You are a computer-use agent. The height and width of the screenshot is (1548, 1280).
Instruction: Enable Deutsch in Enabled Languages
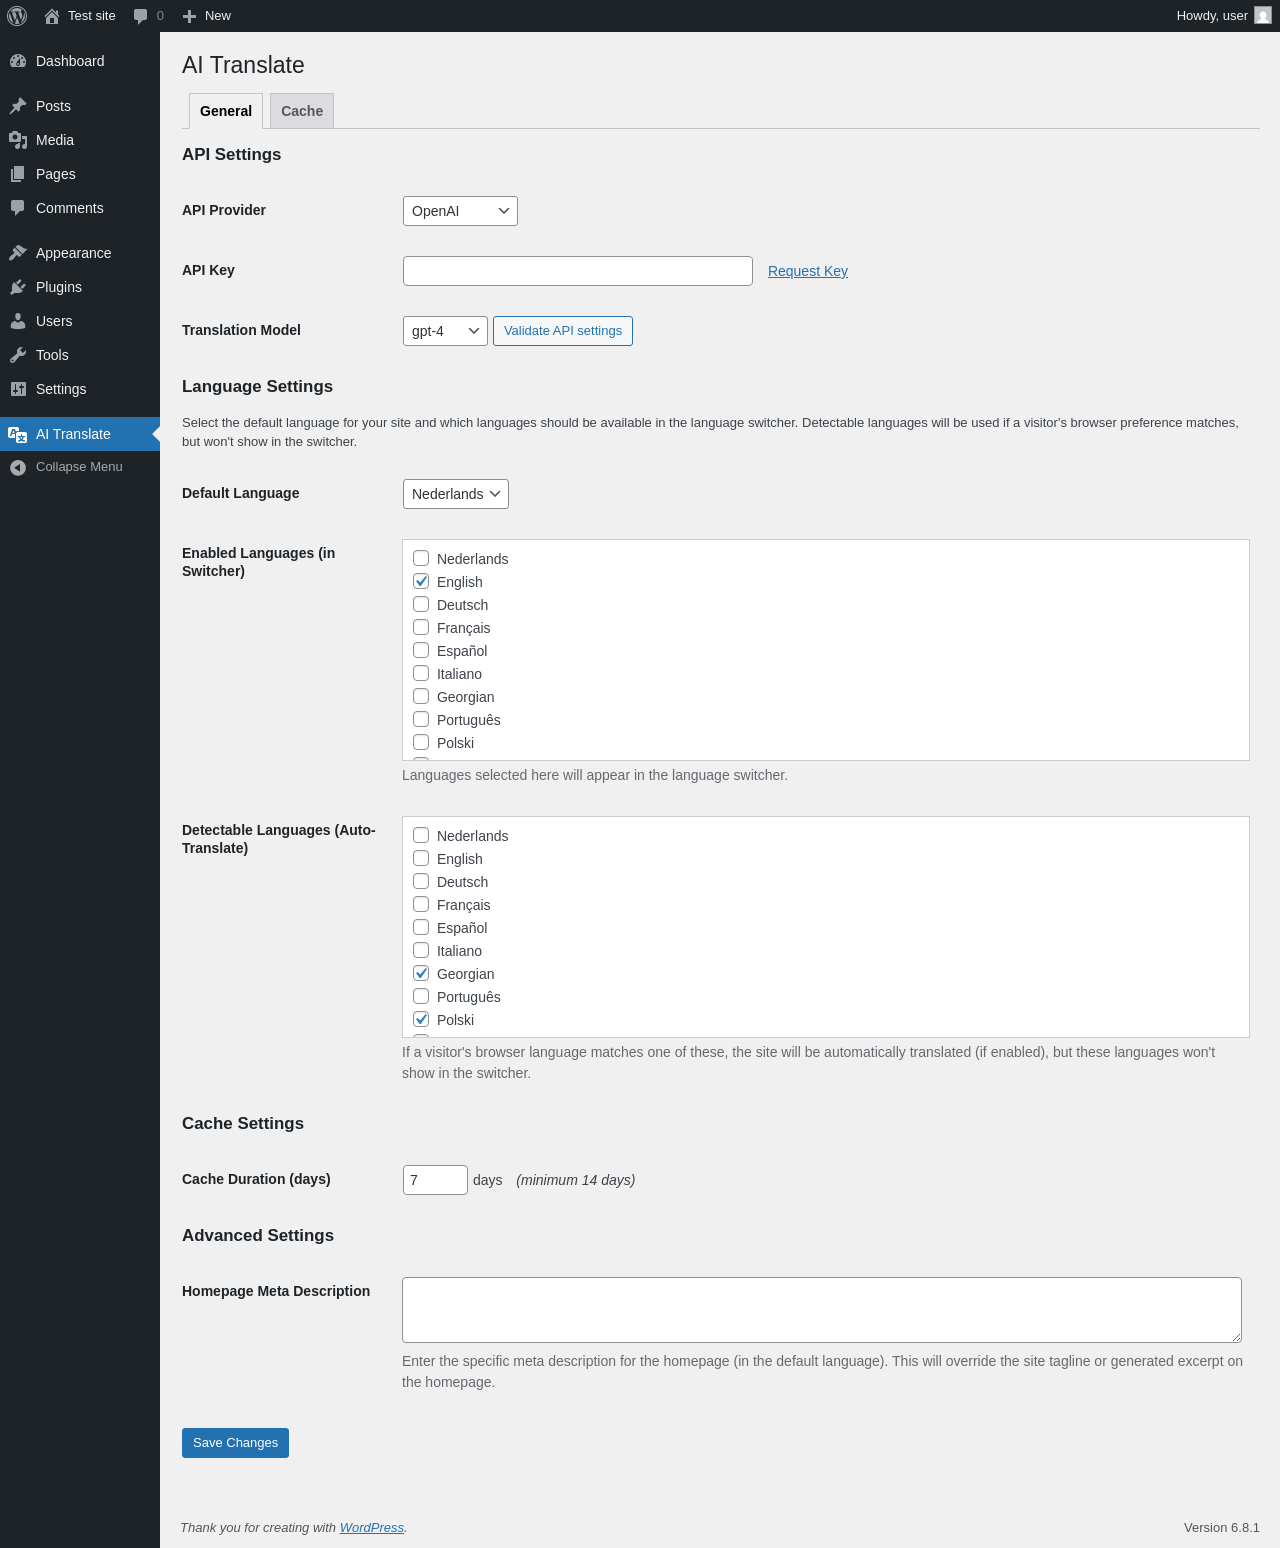421,604
